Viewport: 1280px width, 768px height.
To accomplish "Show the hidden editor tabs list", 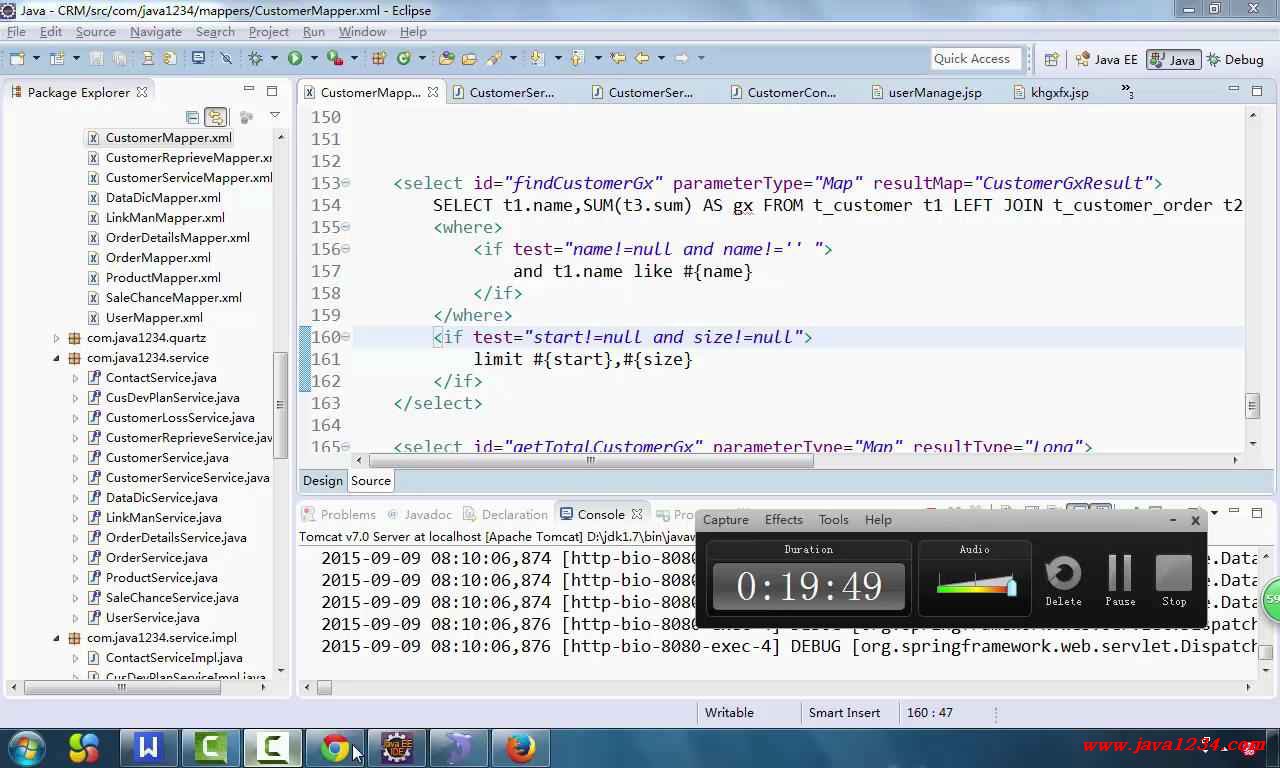I will (x=1127, y=91).
